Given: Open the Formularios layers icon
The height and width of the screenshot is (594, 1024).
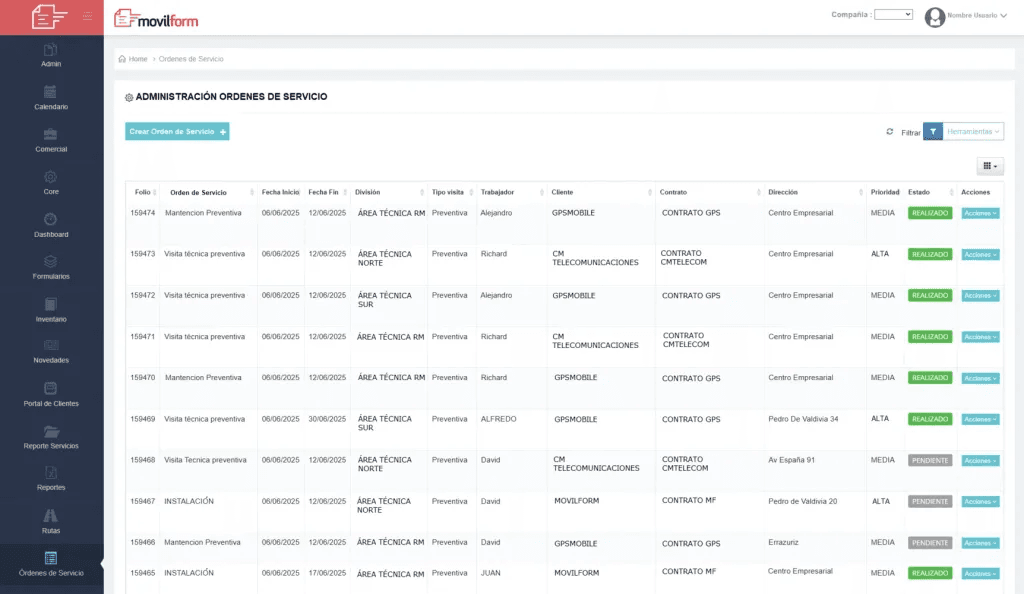Looking at the screenshot, I should pos(50,262).
